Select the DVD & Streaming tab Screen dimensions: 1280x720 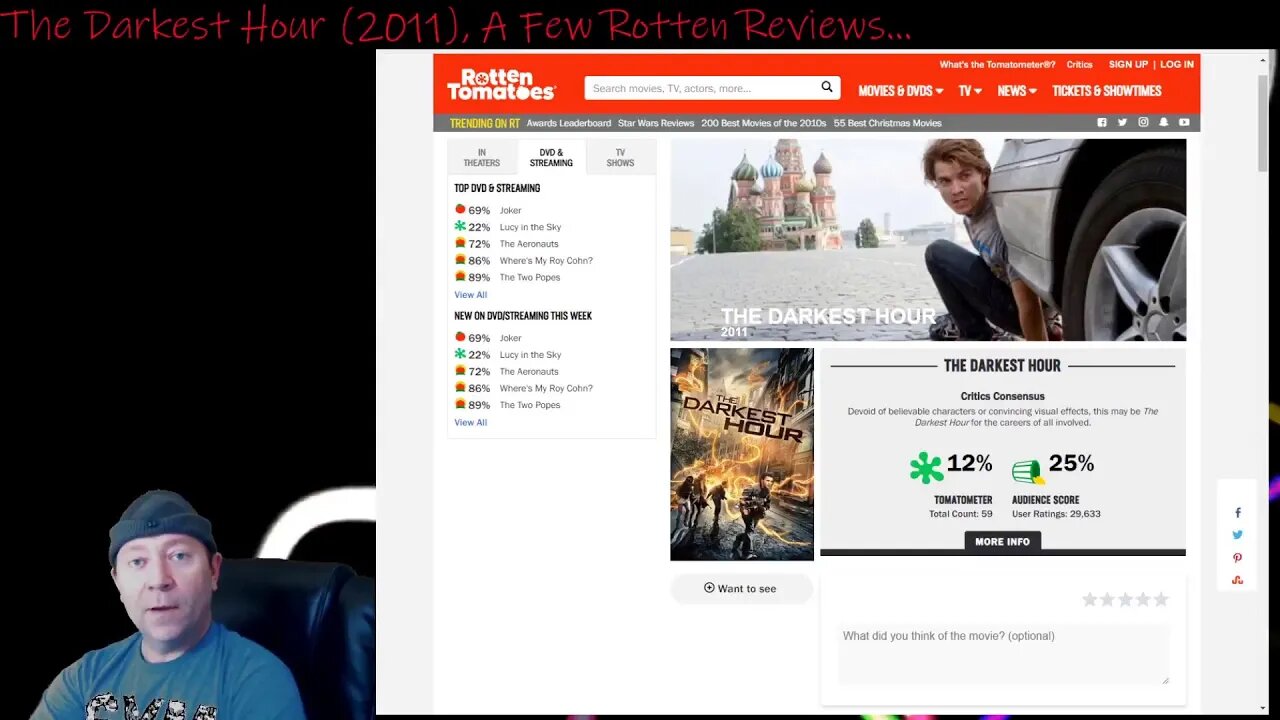click(551, 158)
